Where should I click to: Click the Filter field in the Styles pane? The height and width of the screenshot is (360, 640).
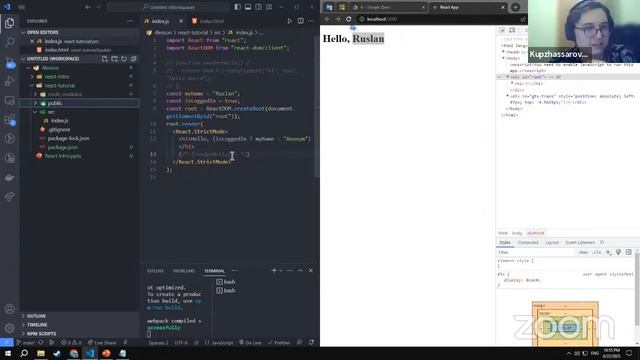[x=535, y=252]
